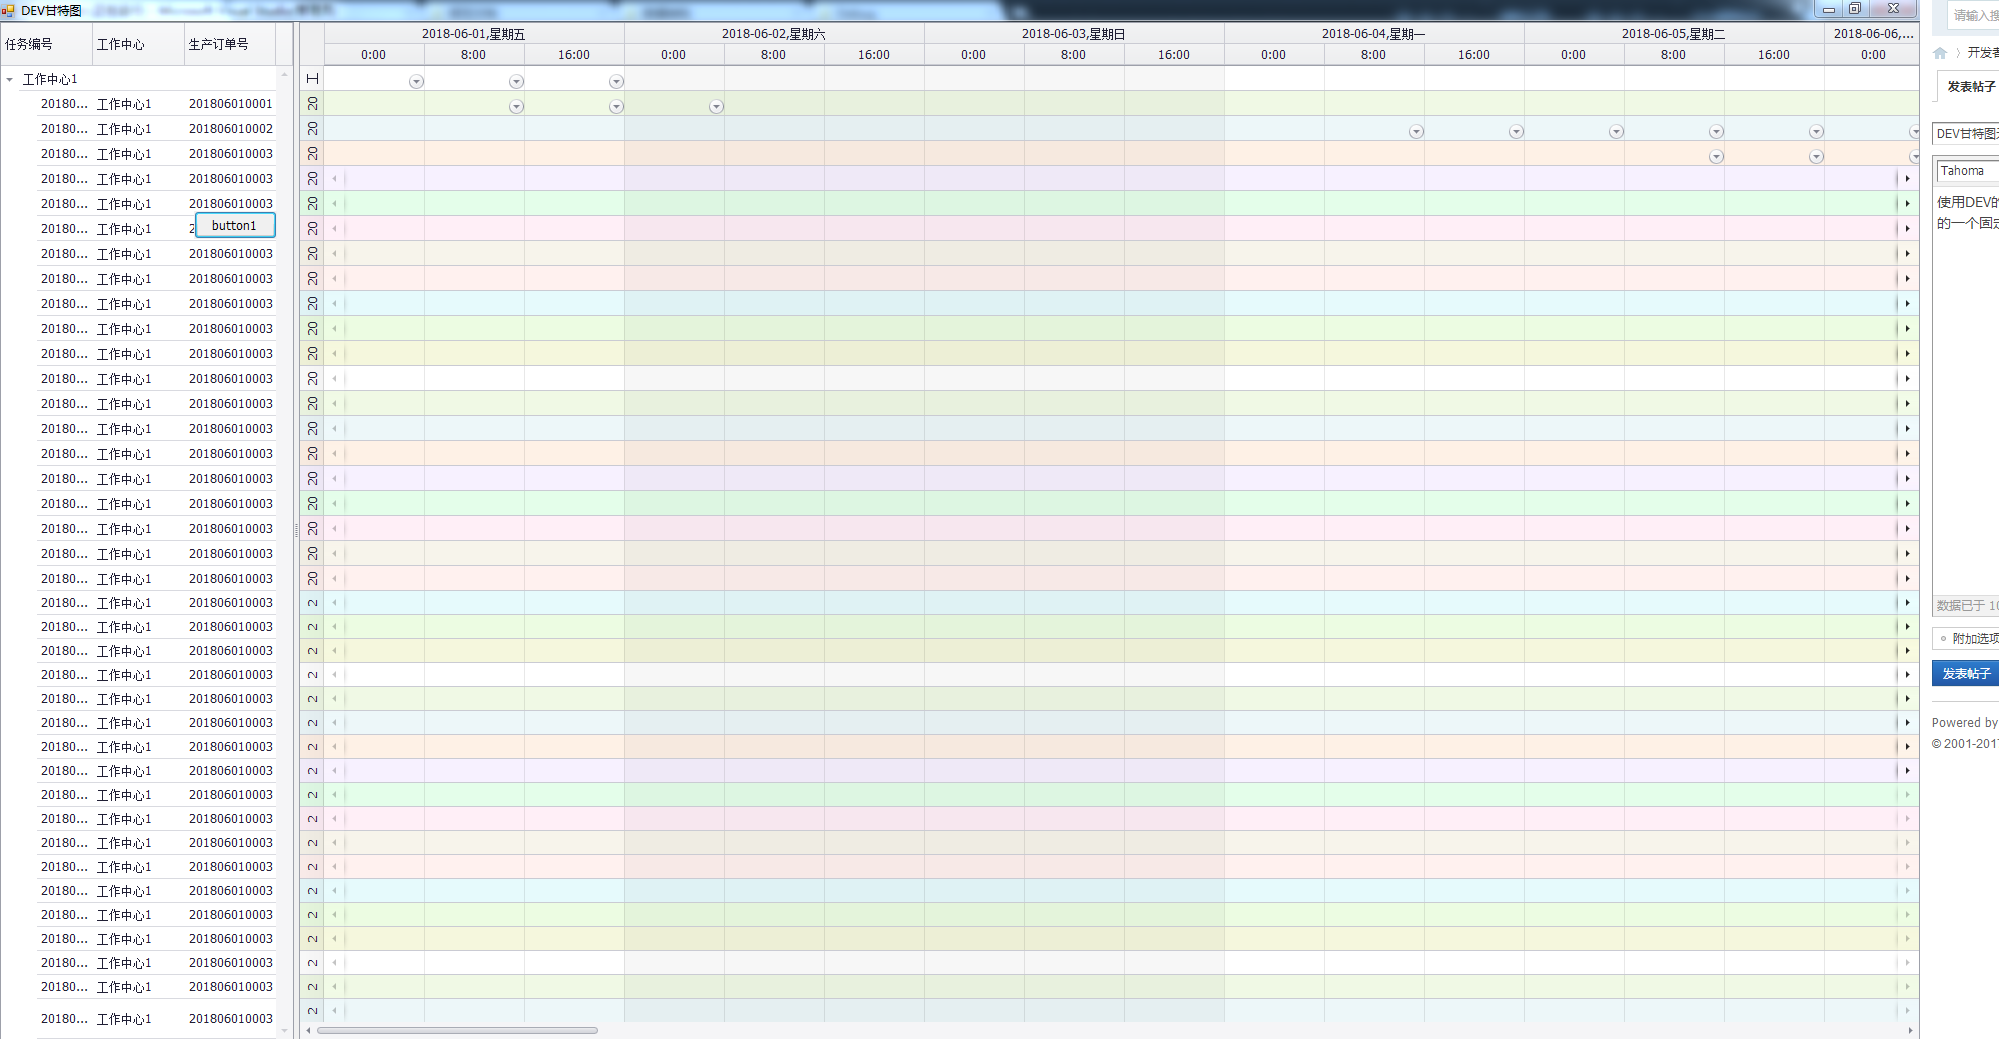The image size is (1999, 1039).
Task: Click the Gantt horizontal scrollbar right arrow
Action: pos(1911,1030)
